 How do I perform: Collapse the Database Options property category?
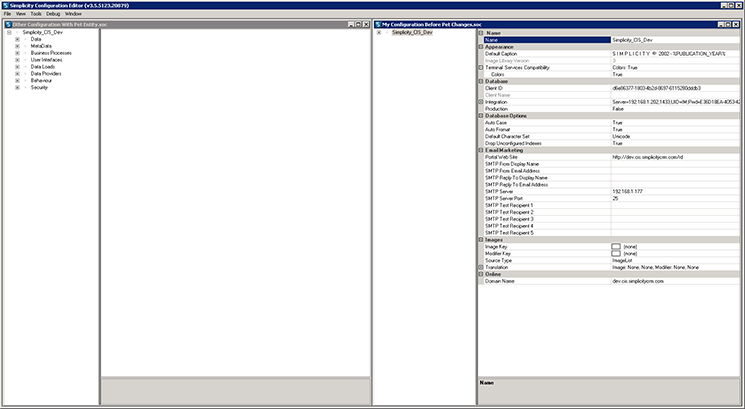[x=481, y=116]
